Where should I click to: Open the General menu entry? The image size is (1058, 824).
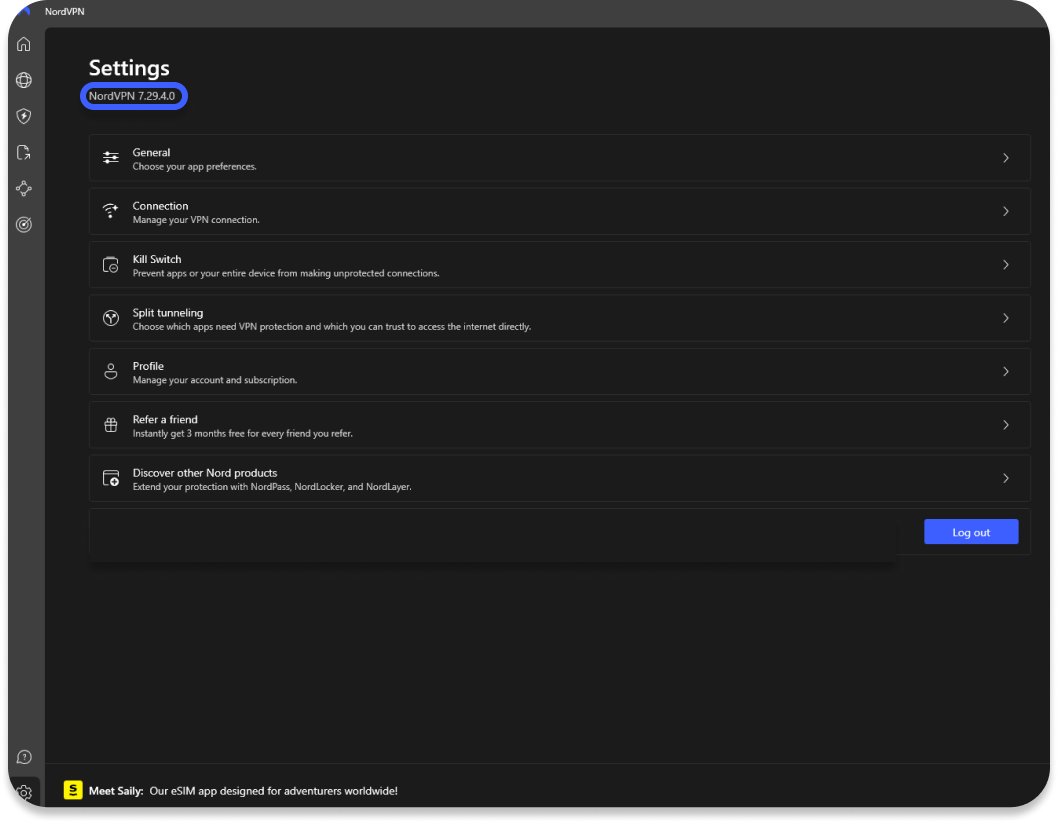coord(559,158)
